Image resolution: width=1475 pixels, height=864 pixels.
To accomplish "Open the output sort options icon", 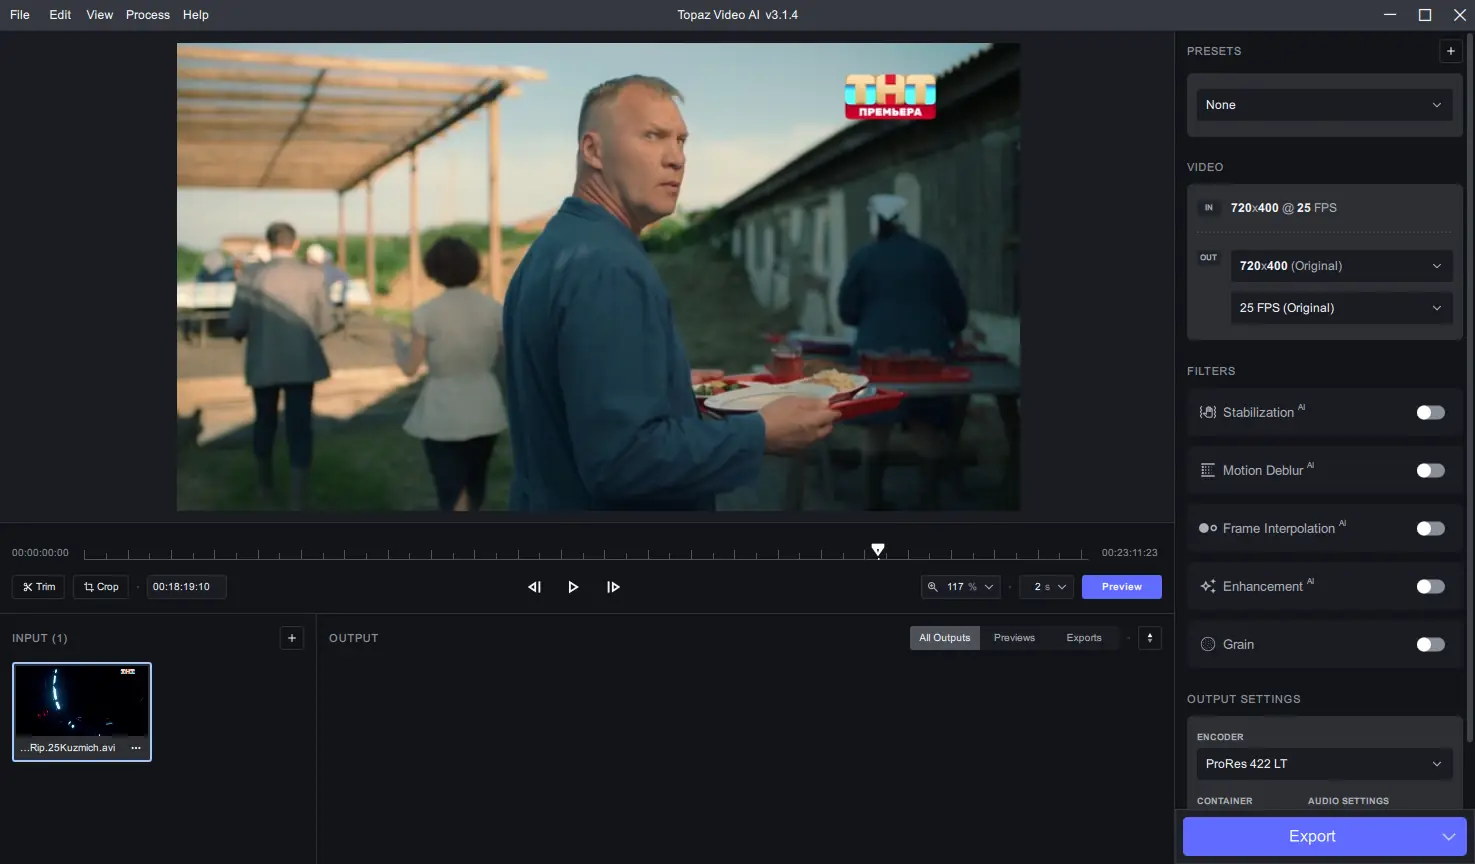I will (1150, 638).
